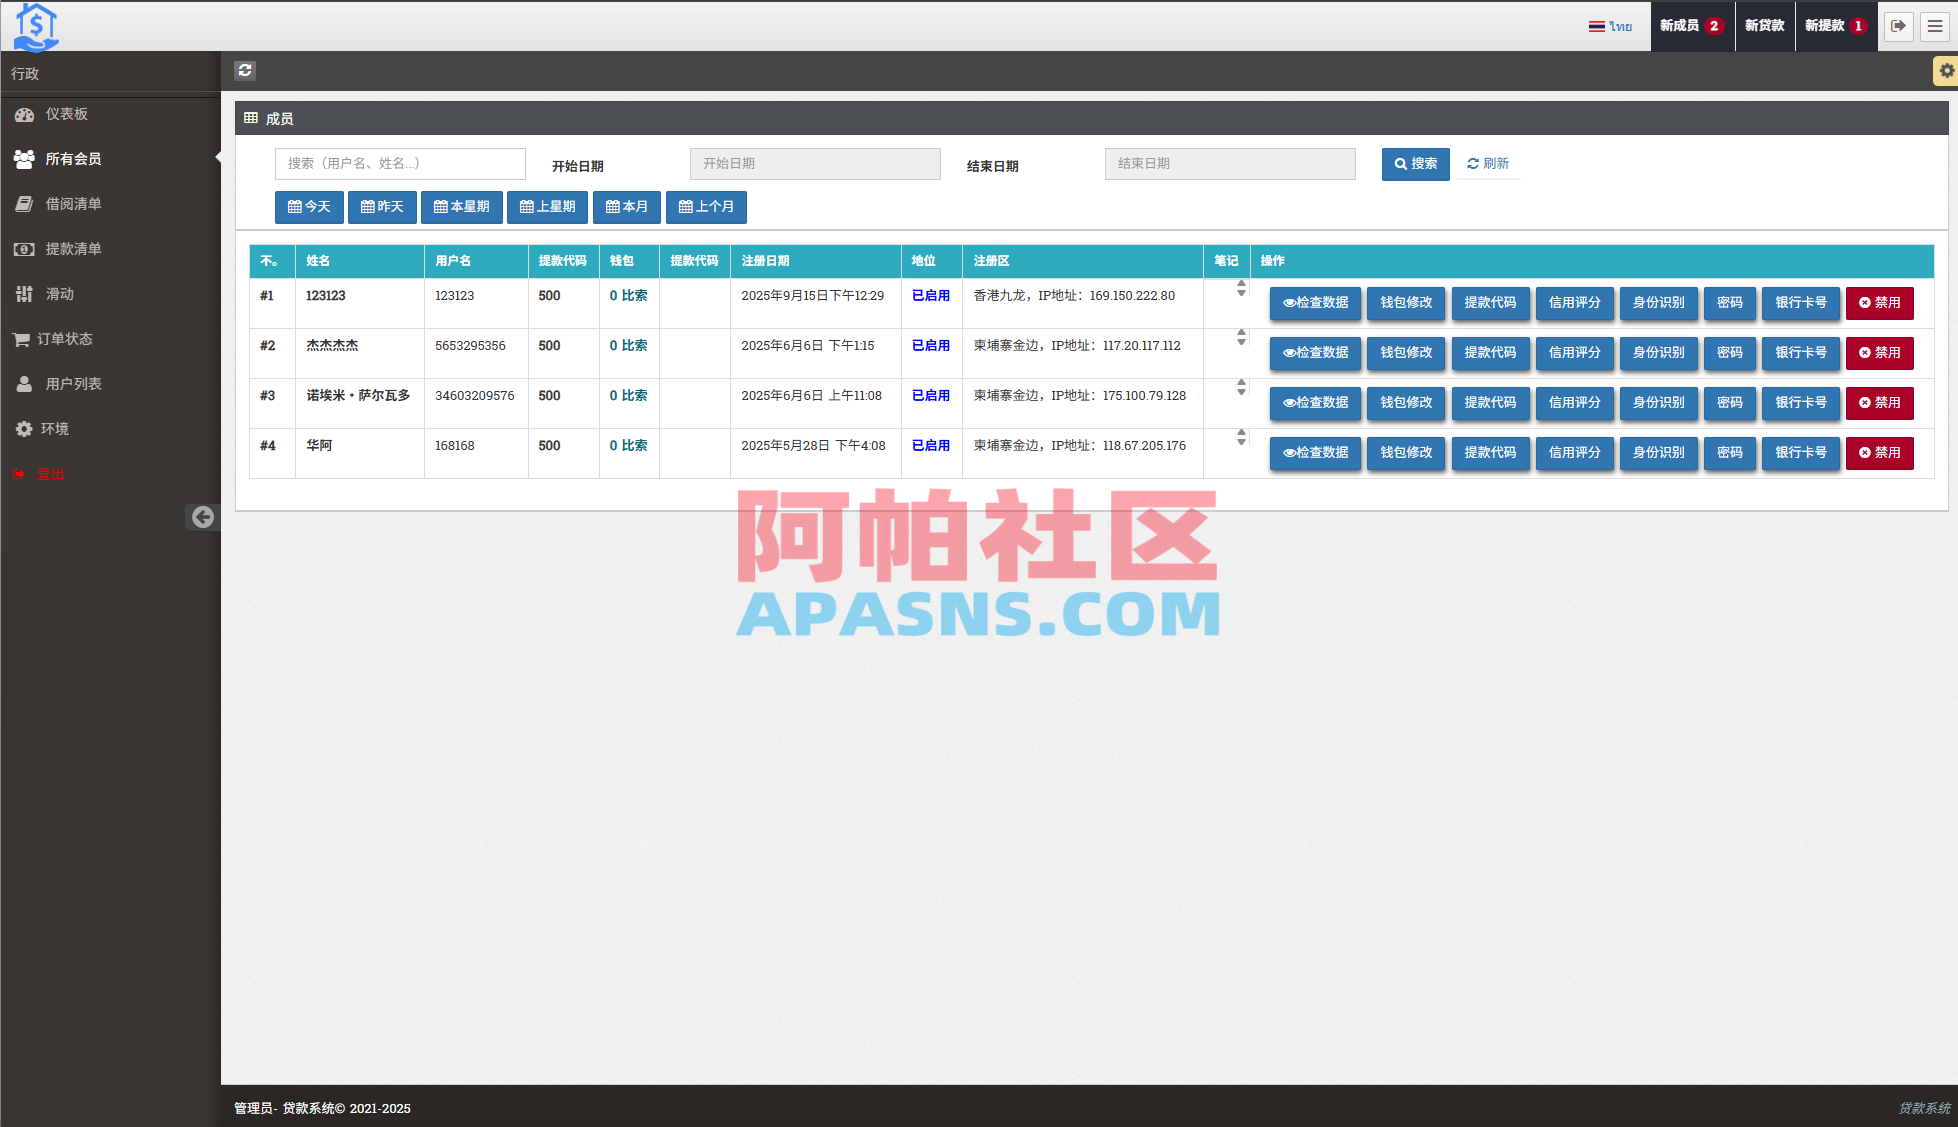Open 新成员 showing 2 notifications
Screen dimensions: 1958x1127
[1690, 26]
